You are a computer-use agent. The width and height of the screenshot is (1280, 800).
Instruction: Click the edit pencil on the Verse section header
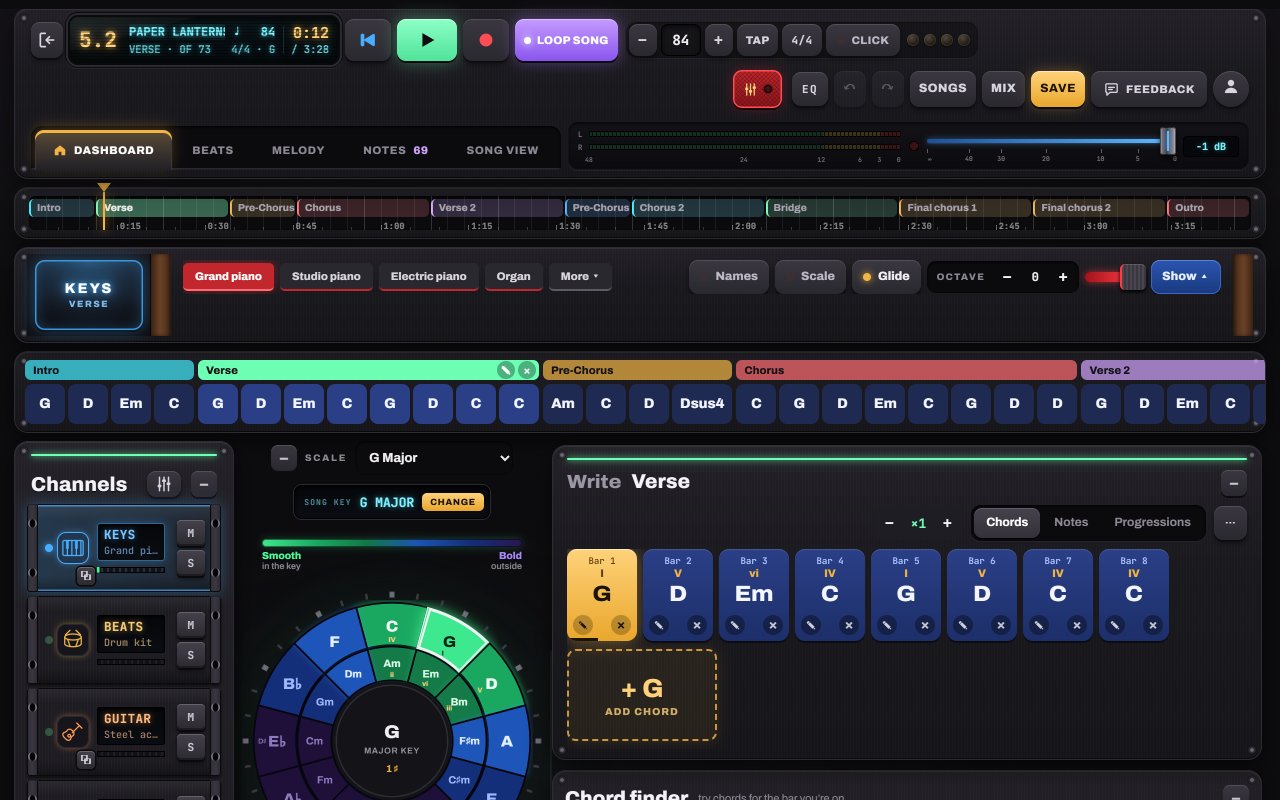(507, 370)
